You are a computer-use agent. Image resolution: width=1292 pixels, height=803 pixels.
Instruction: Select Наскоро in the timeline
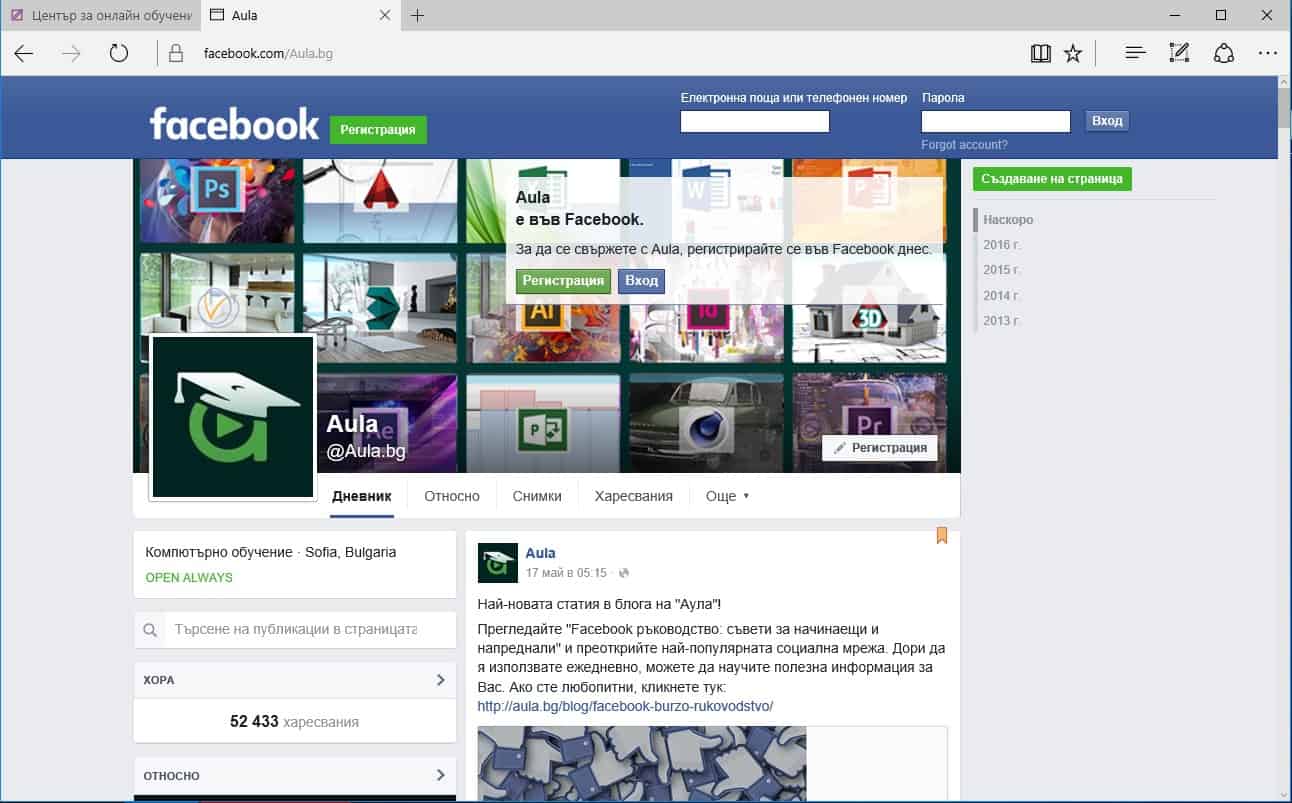click(1008, 219)
